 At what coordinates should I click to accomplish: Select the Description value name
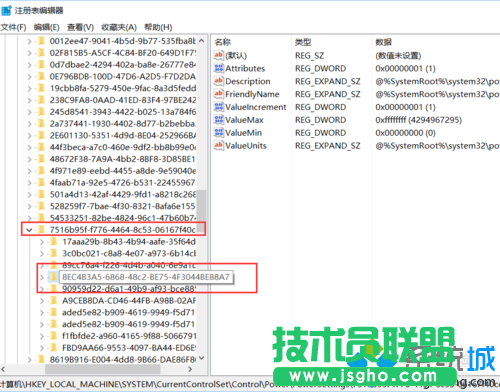tap(248, 81)
